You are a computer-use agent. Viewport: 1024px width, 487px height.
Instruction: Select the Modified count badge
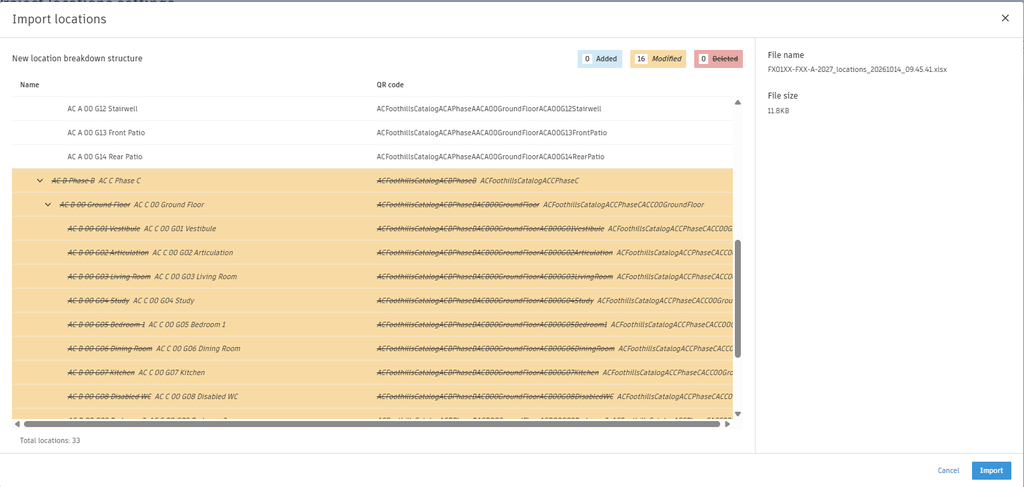(x=658, y=59)
